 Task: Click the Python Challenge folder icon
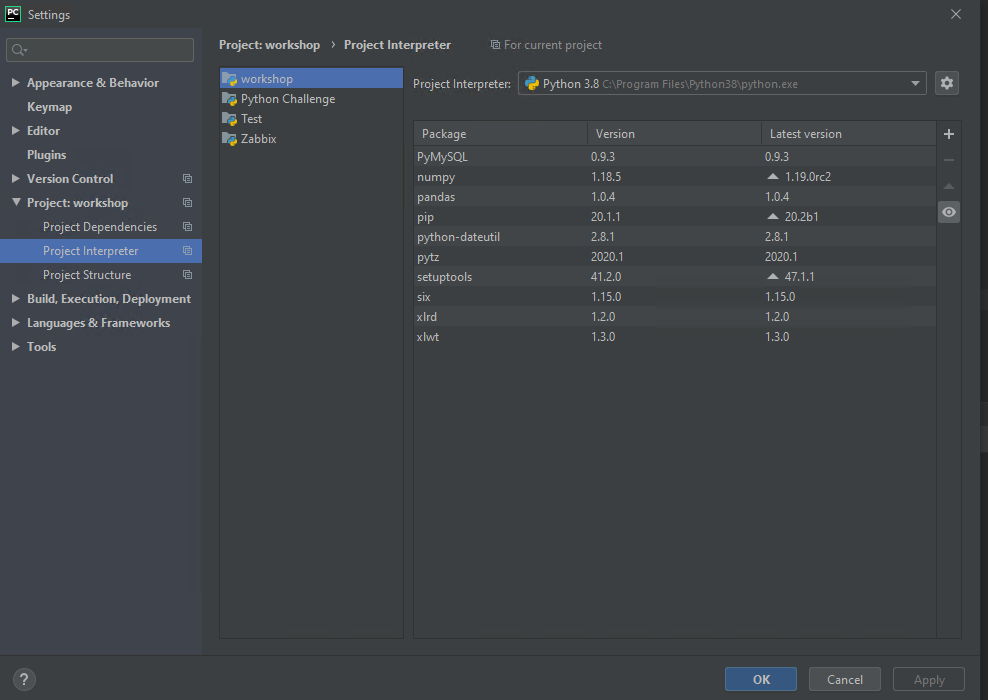pyautogui.click(x=230, y=99)
